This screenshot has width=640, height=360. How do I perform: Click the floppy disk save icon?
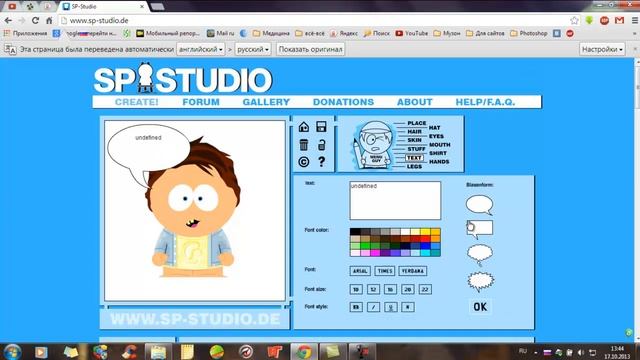(x=321, y=127)
